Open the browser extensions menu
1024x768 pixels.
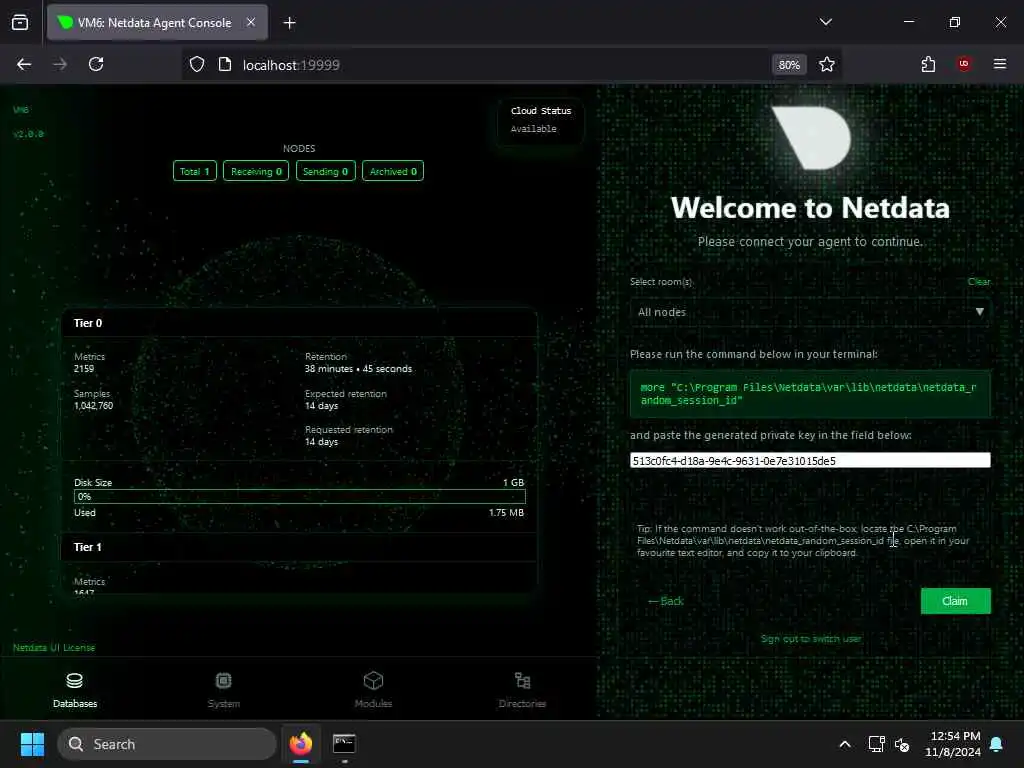click(928, 64)
